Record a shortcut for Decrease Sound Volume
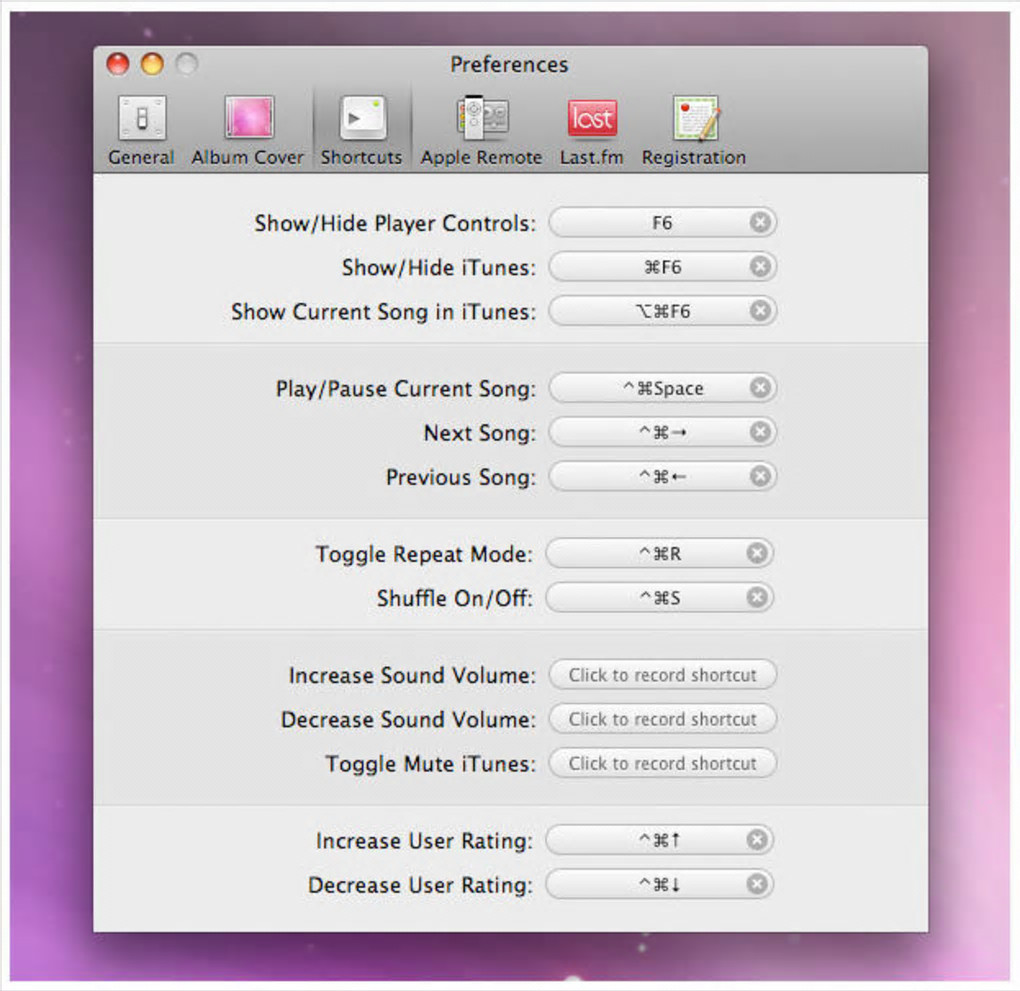 tap(662, 719)
